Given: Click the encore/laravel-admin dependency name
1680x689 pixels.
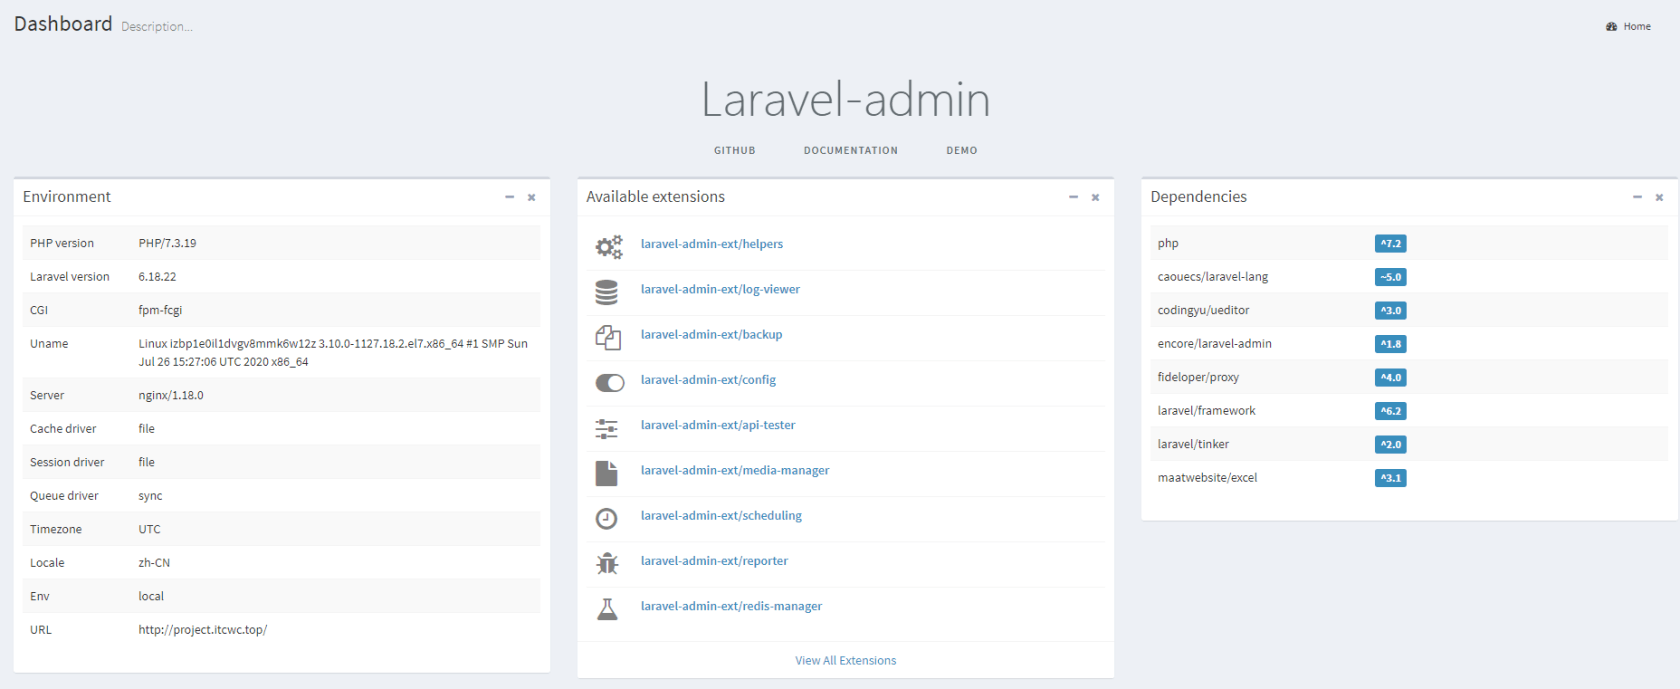Looking at the screenshot, I should coord(1215,344).
